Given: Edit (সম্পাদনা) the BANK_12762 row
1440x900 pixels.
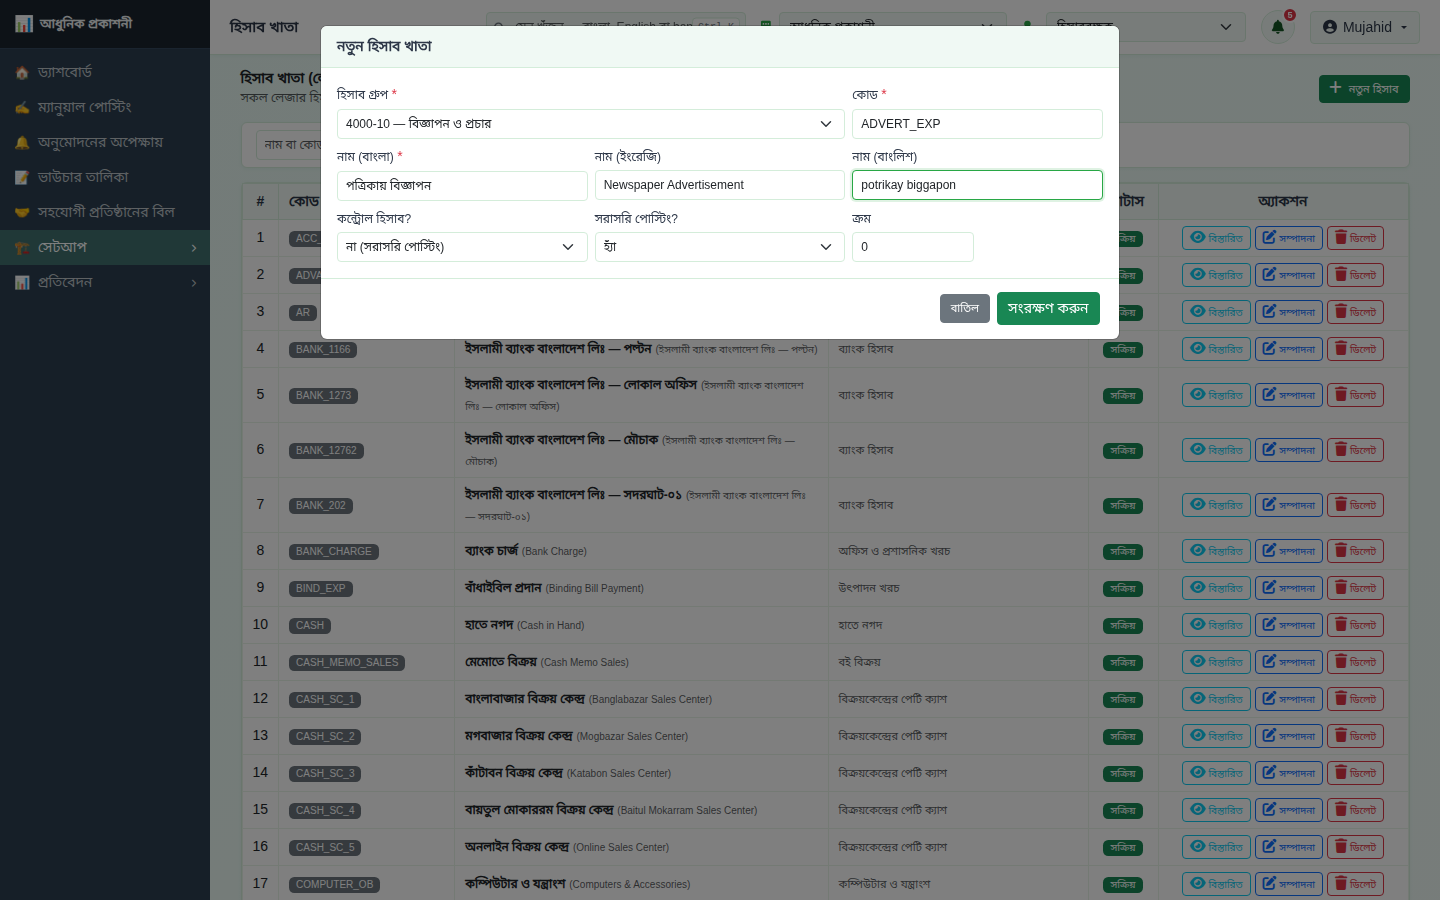Looking at the screenshot, I should pyautogui.click(x=1289, y=450).
